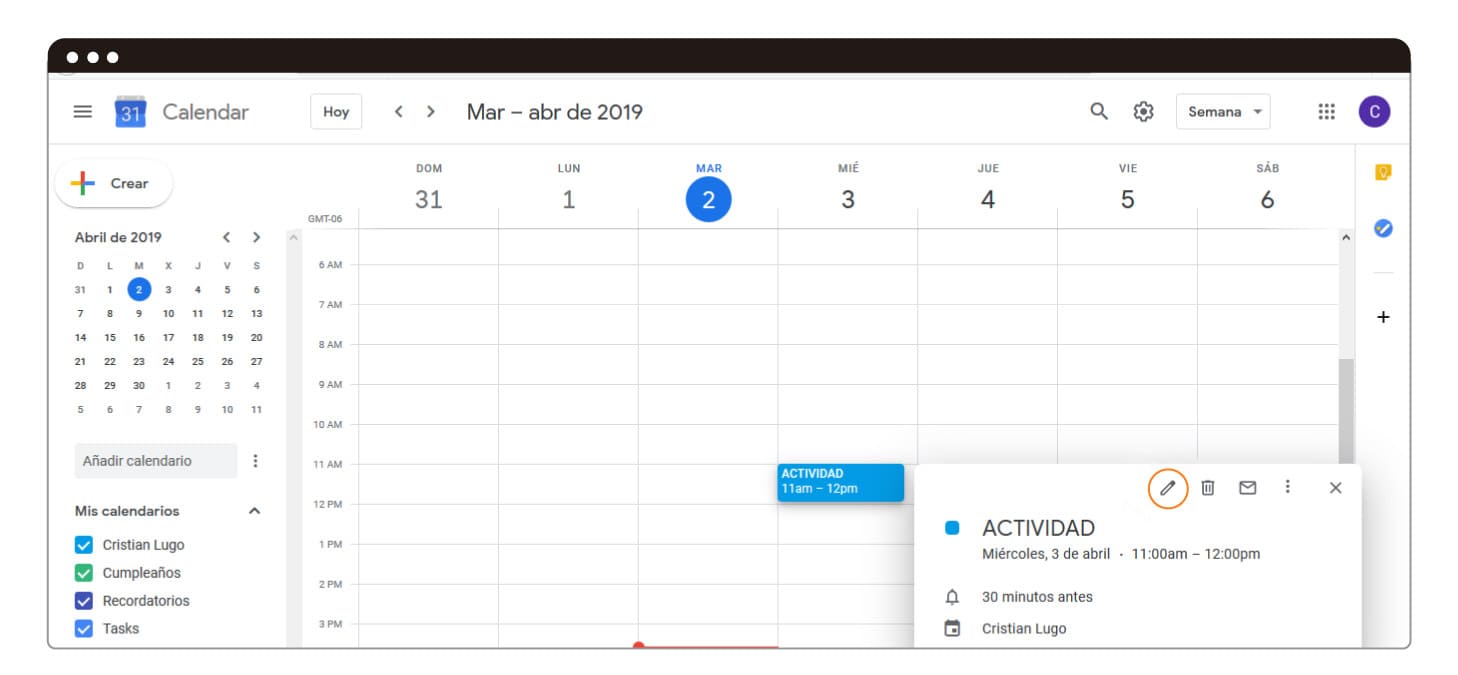The width and height of the screenshot is (1458, 675).
Task: Click the Crear button
Action: click(113, 184)
